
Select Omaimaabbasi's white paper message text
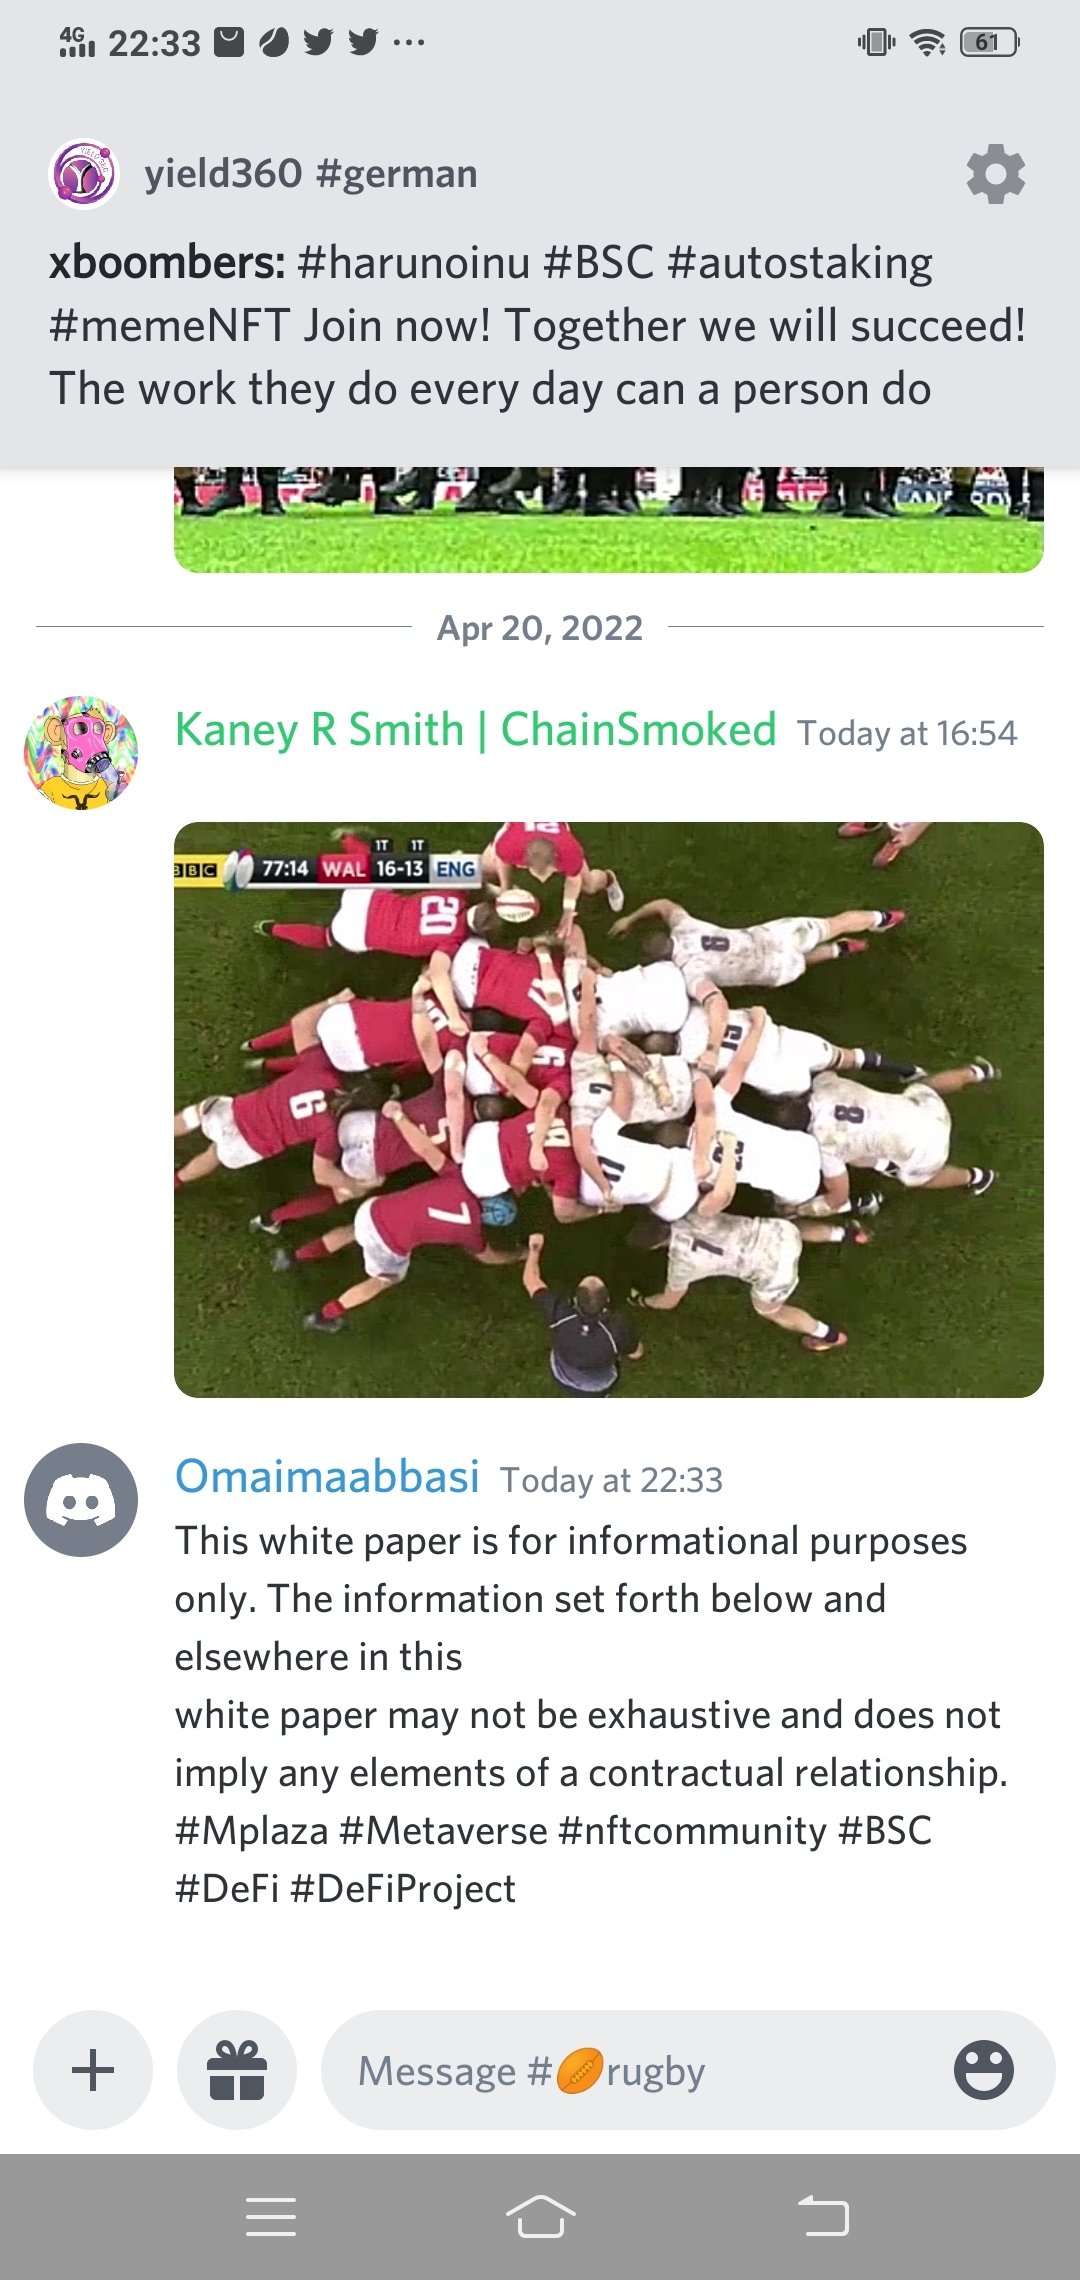point(591,1715)
